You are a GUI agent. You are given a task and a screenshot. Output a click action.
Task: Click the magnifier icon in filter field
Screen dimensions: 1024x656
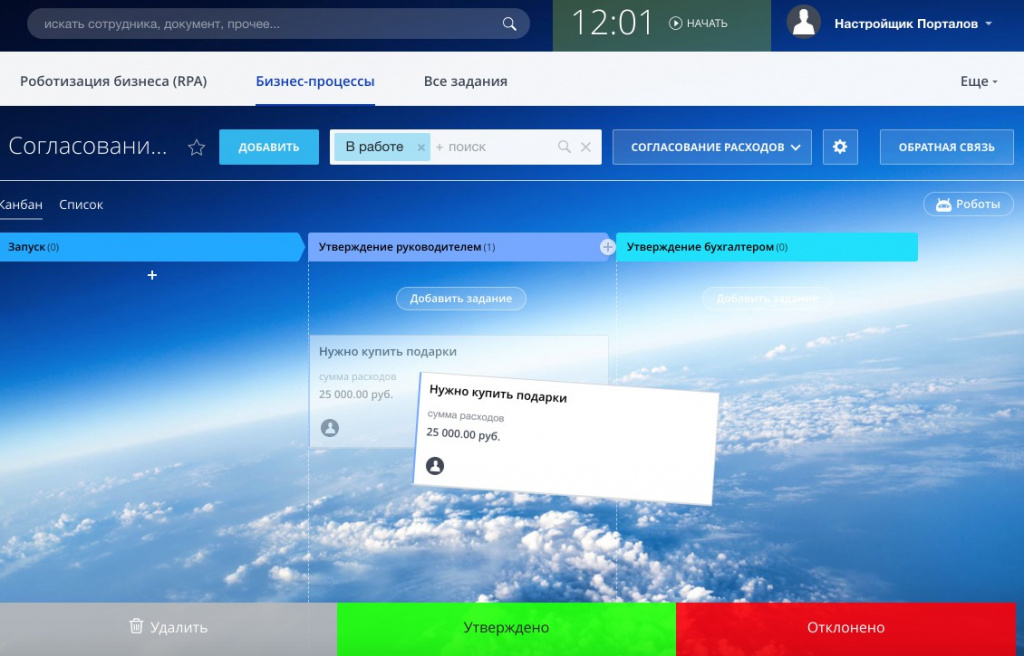[564, 147]
